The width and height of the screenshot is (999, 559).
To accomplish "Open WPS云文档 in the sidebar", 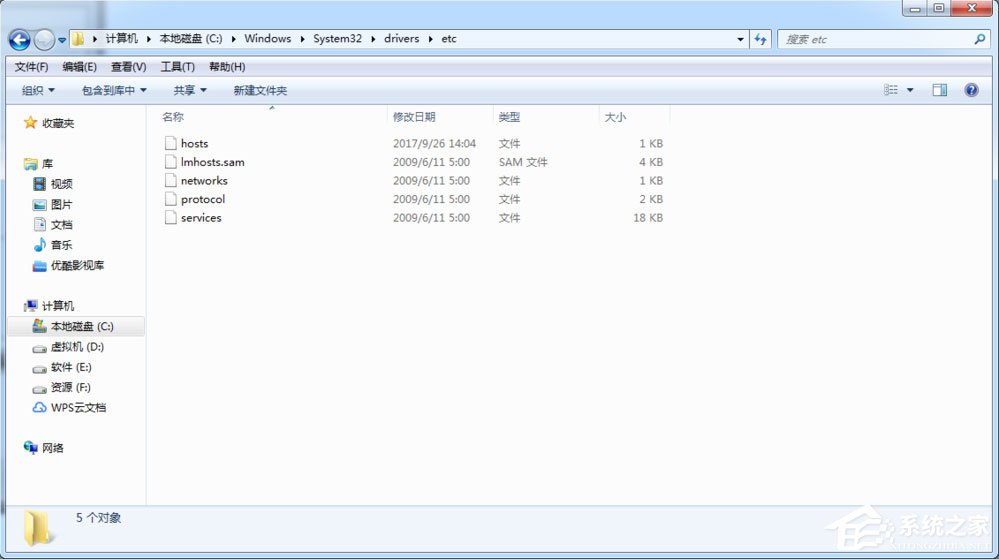I will pos(78,408).
